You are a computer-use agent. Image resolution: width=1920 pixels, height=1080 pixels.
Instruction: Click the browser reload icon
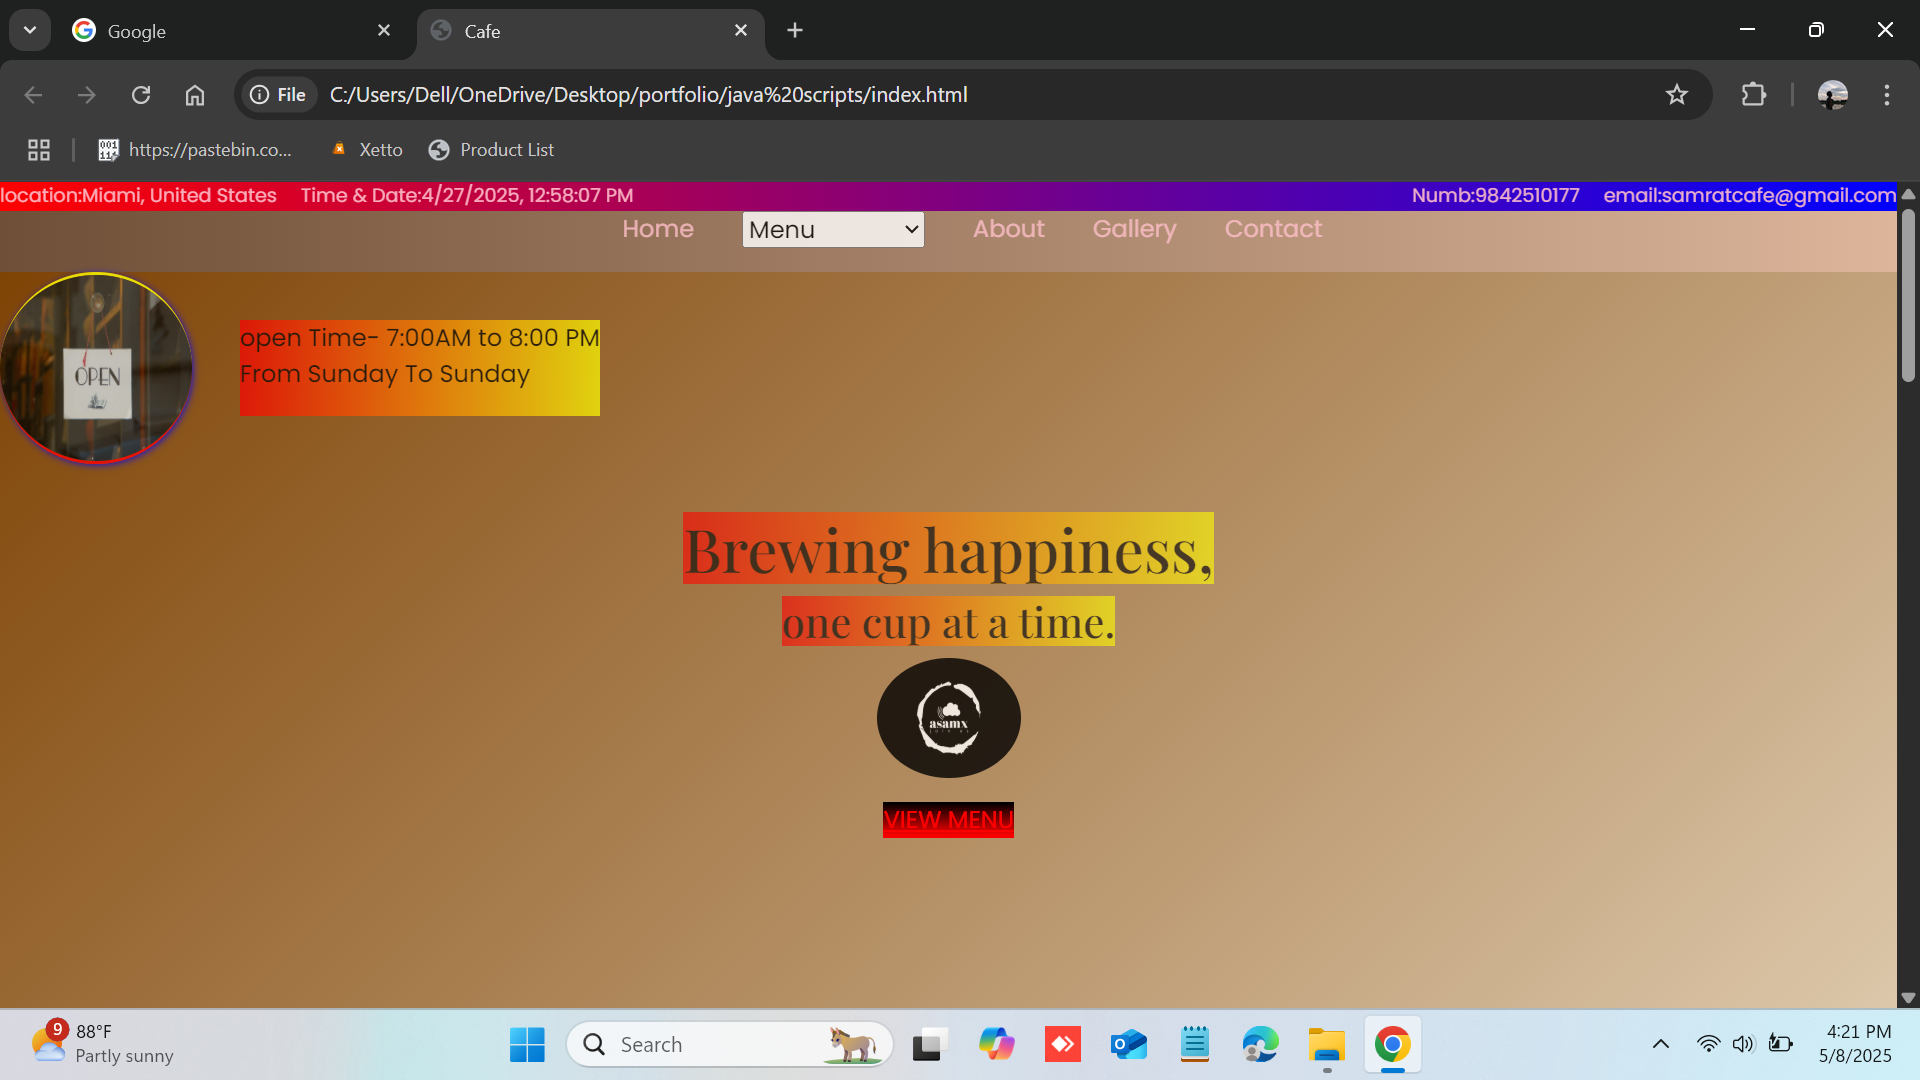[x=141, y=95]
